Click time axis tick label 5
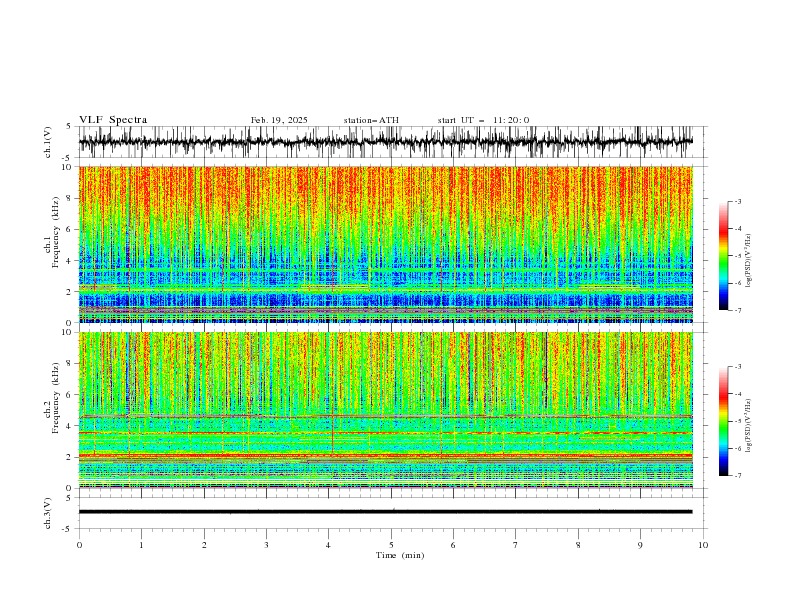792x612 pixels. (391, 545)
